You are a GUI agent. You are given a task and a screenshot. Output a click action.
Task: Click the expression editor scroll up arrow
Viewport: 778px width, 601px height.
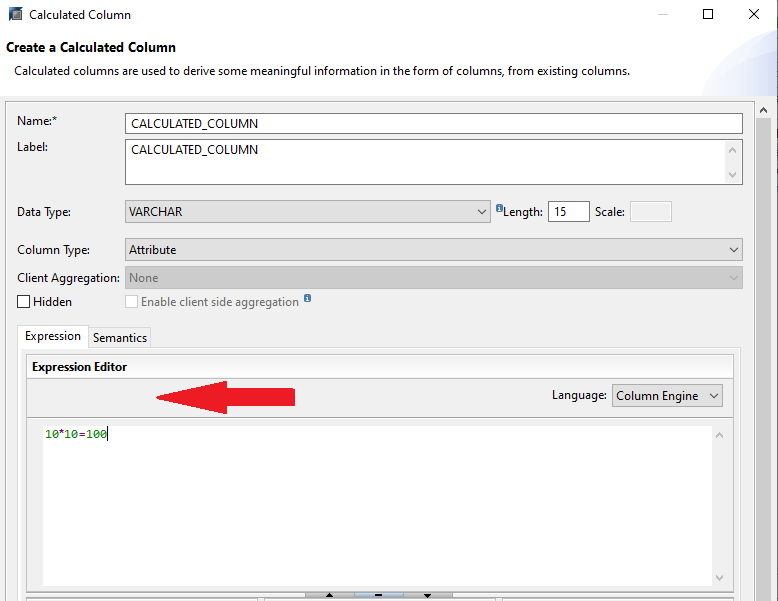[x=719, y=435]
